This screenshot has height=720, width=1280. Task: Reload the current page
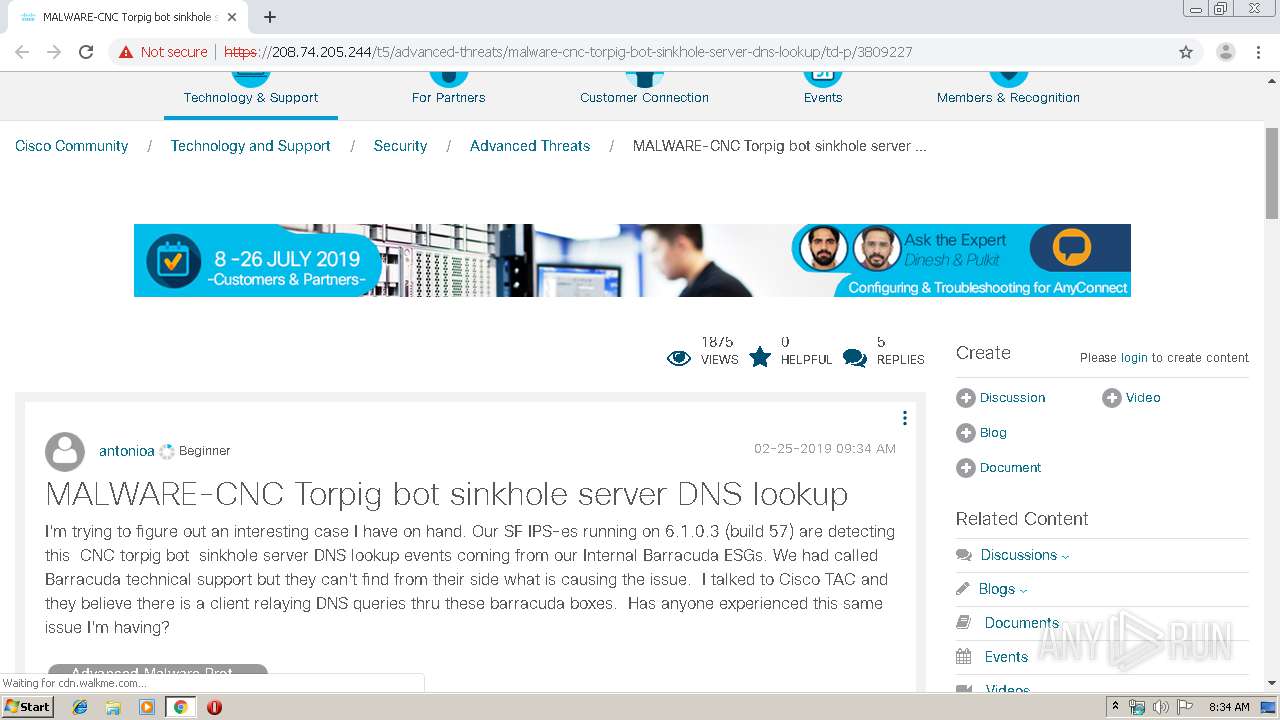[x=86, y=52]
